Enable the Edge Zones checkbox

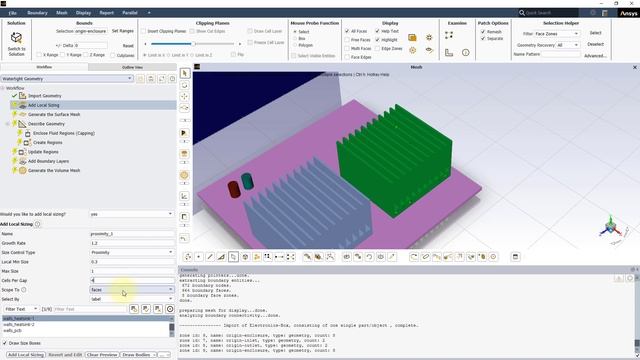coord(378,49)
